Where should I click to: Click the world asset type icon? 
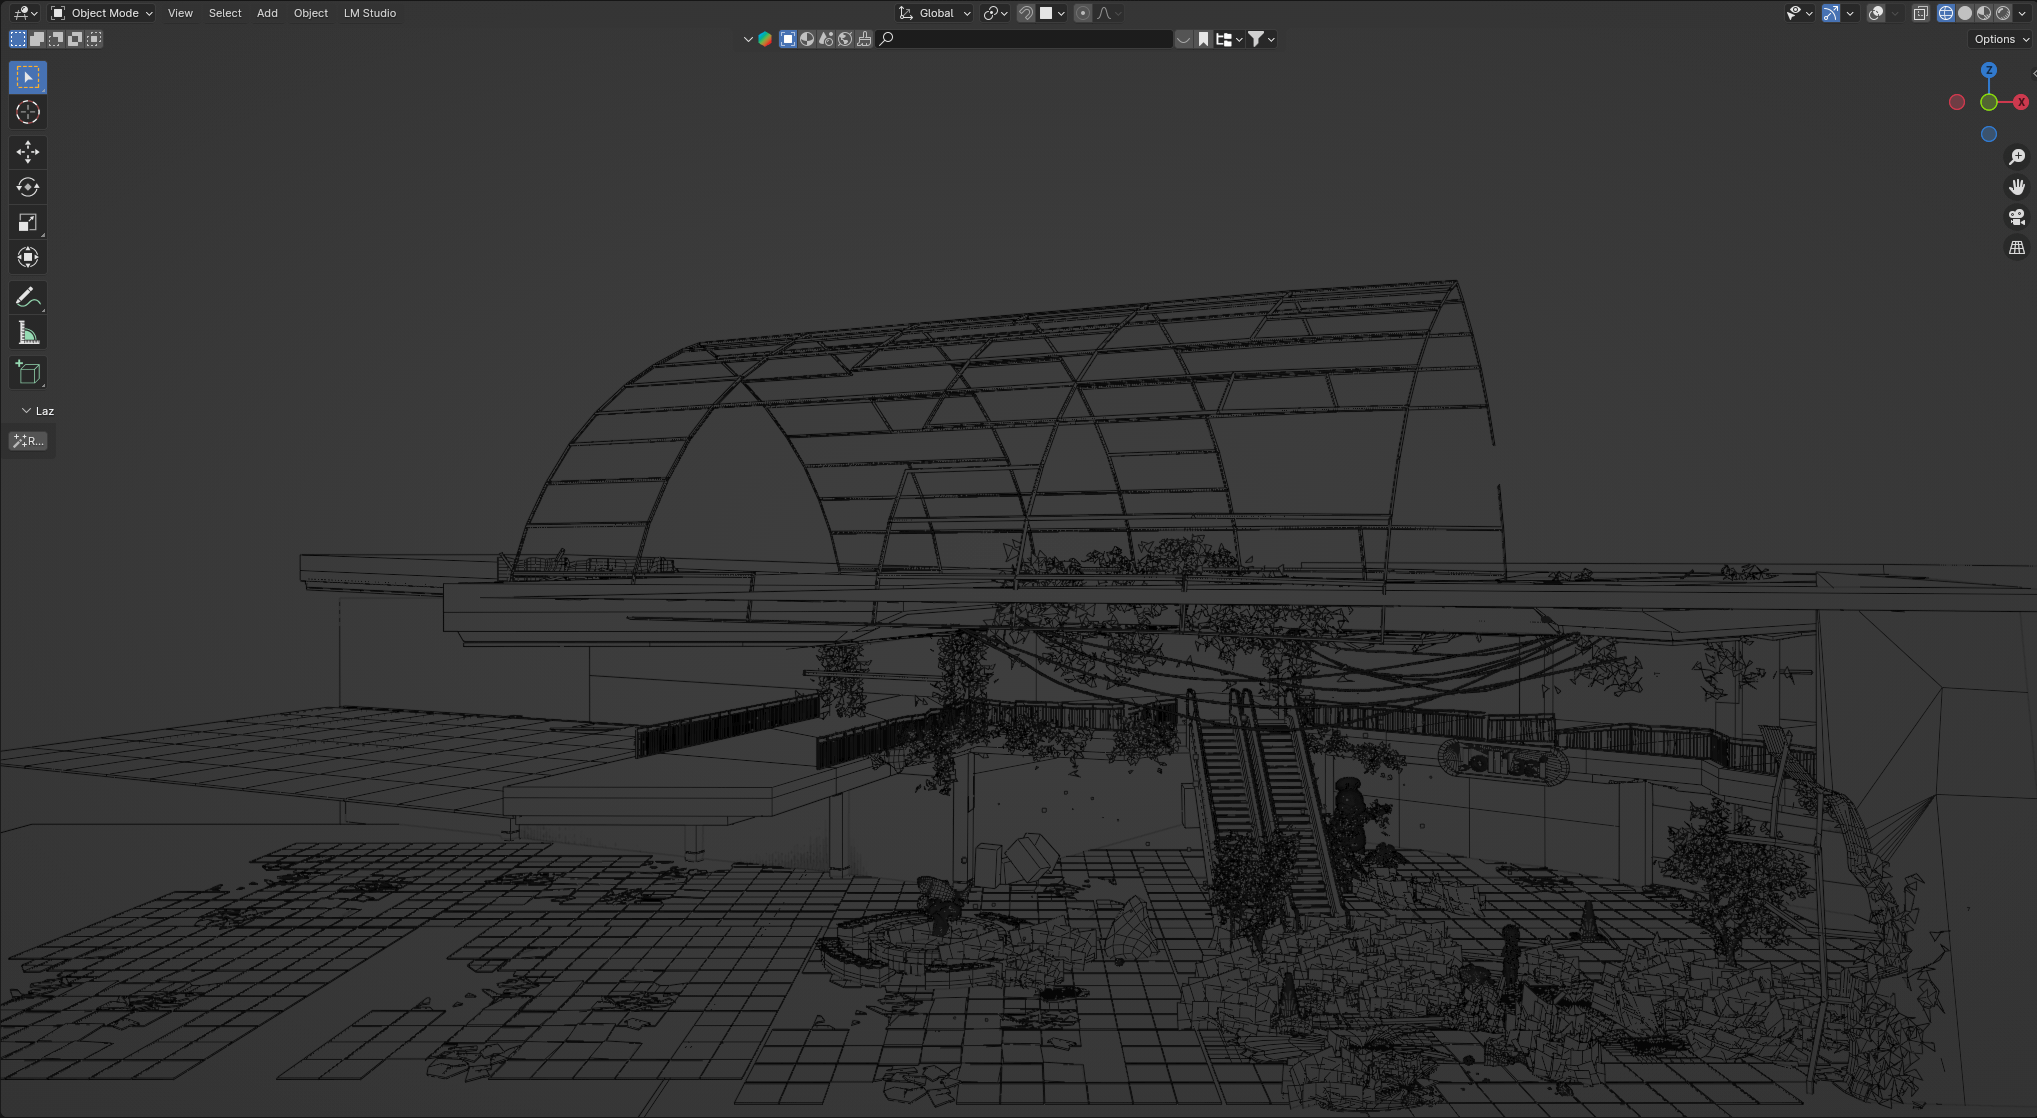pos(845,39)
